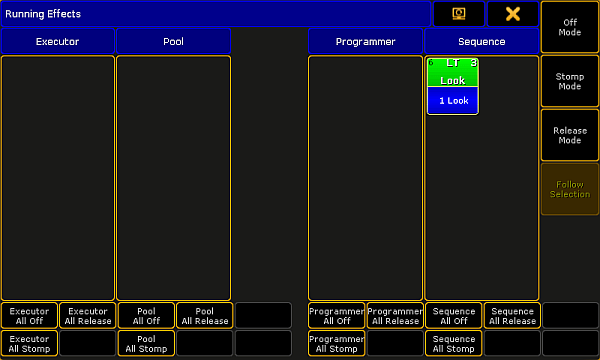The width and height of the screenshot is (600, 360).
Task: Click Executor All Release
Action: (x=88, y=316)
